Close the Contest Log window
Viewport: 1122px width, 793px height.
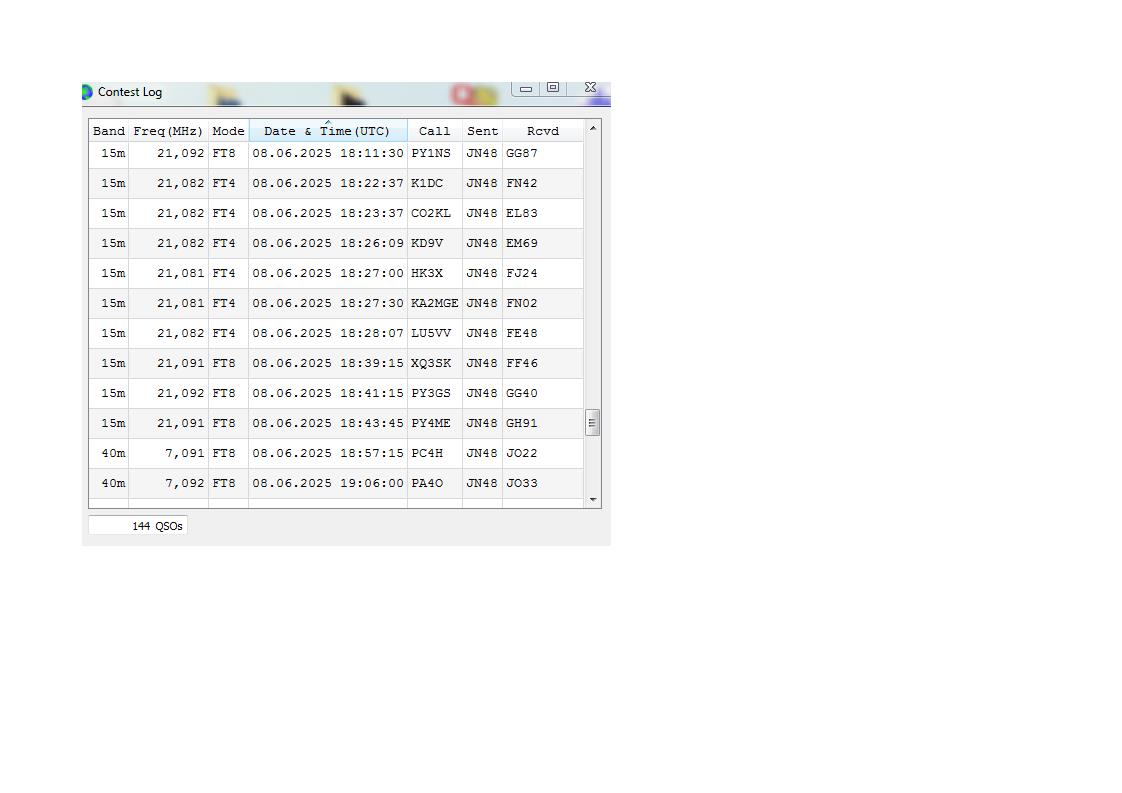(590, 88)
